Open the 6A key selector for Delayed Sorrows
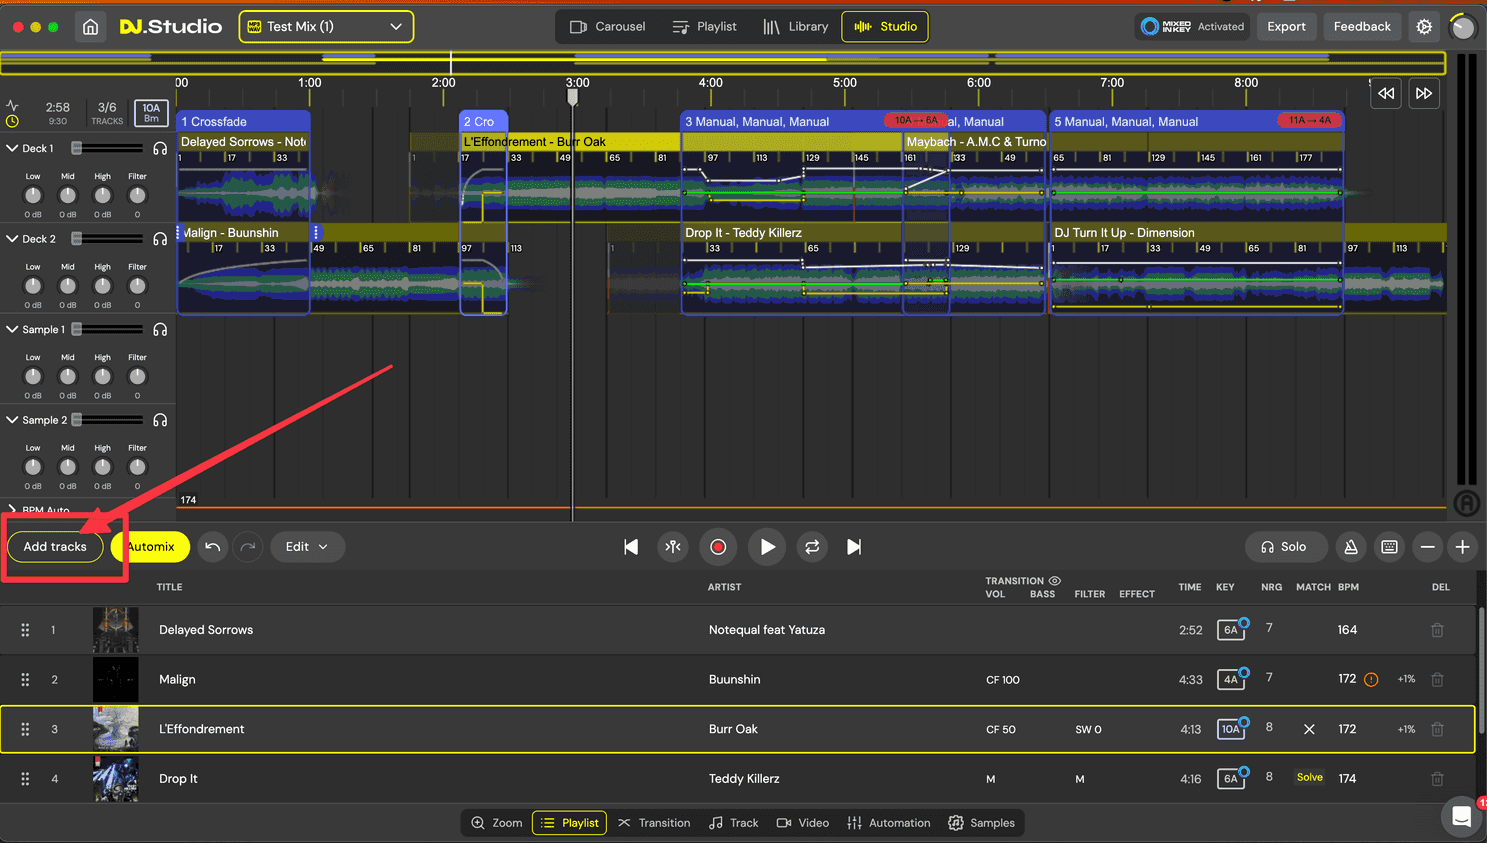 tap(1231, 630)
